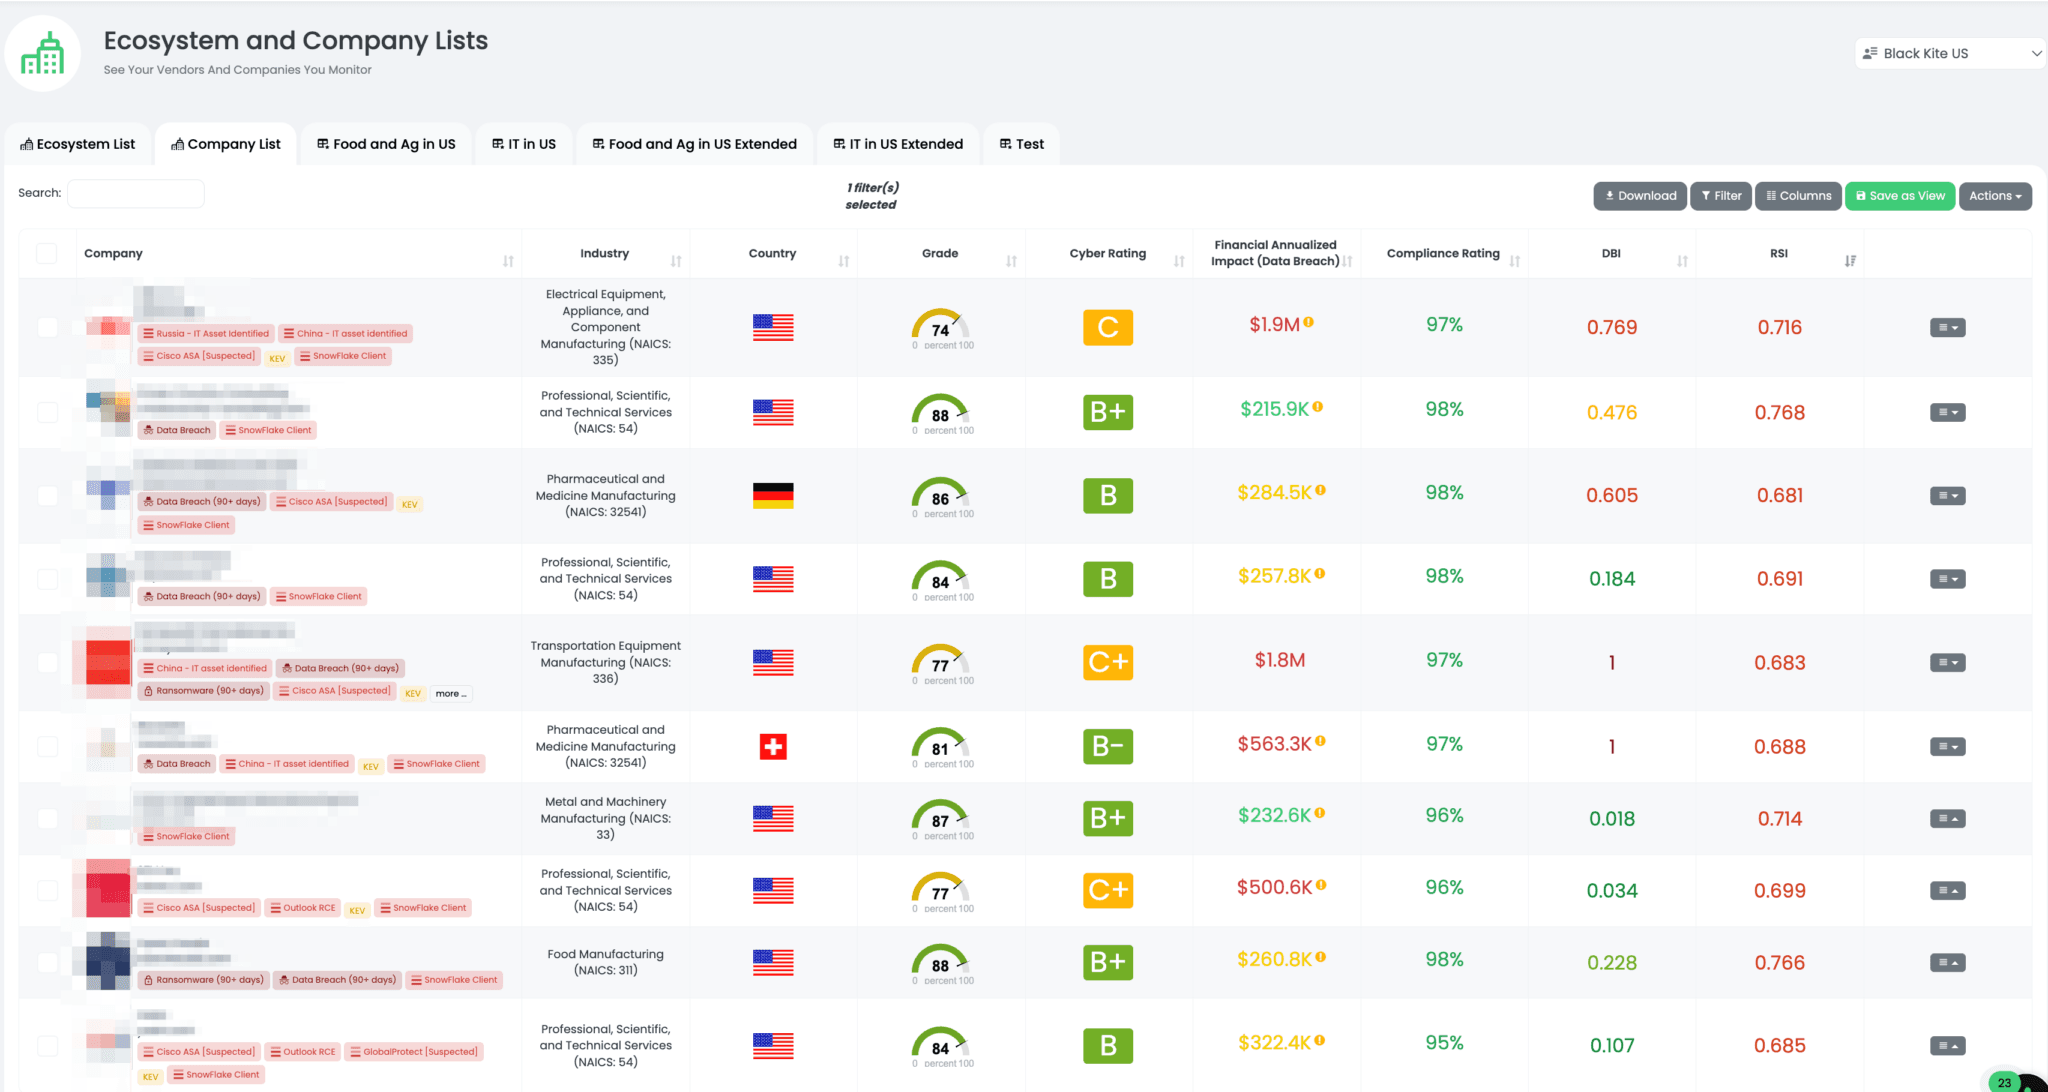This screenshot has height=1092, width=2048.
Task: Click info icon beside $1.9M impact
Action: pyautogui.click(x=1309, y=323)
